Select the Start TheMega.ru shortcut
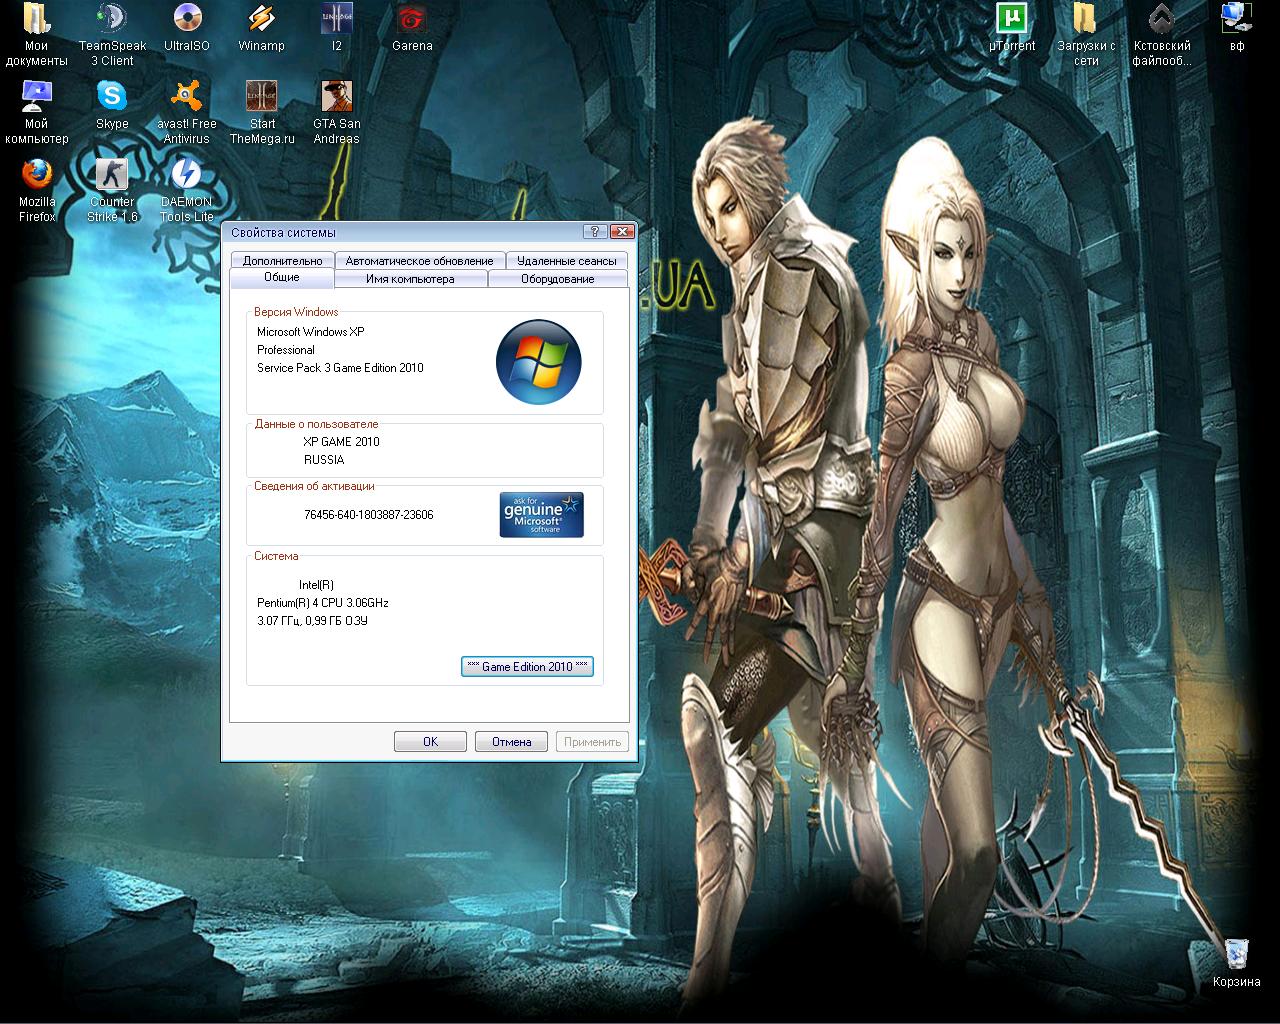Viewport: 1280px width, 1024px height. [262, 112]
